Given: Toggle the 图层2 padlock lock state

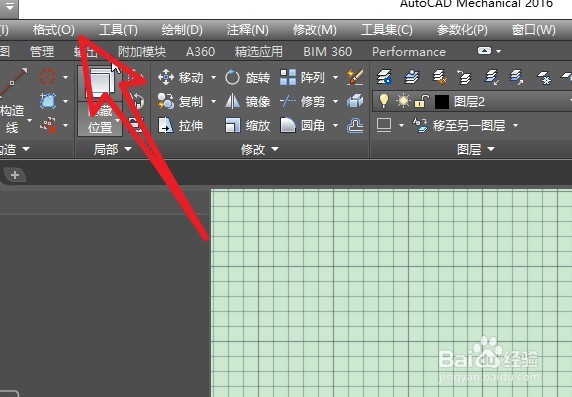Looking at the screenshot, I should [421, 101].
